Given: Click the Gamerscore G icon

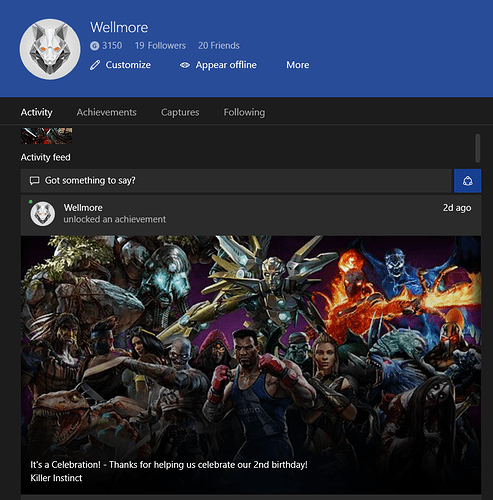Looking at the screenshot, I should point(95,46).
